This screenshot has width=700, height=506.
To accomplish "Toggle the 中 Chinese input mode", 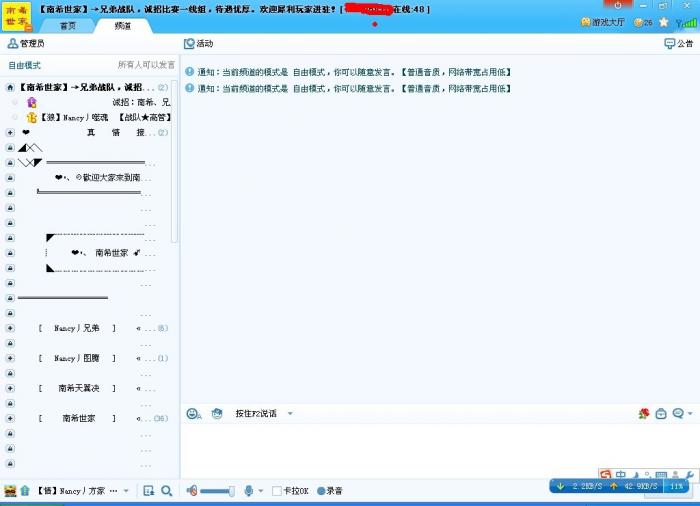I will (621, 475).
